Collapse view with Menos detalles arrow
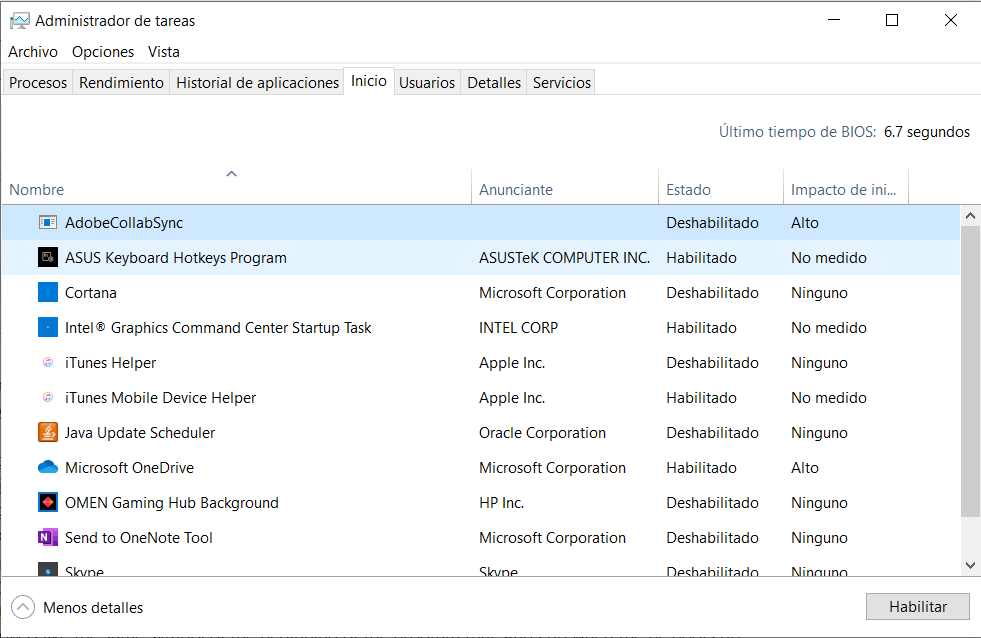981x638 pixels. tap(22, 607)
